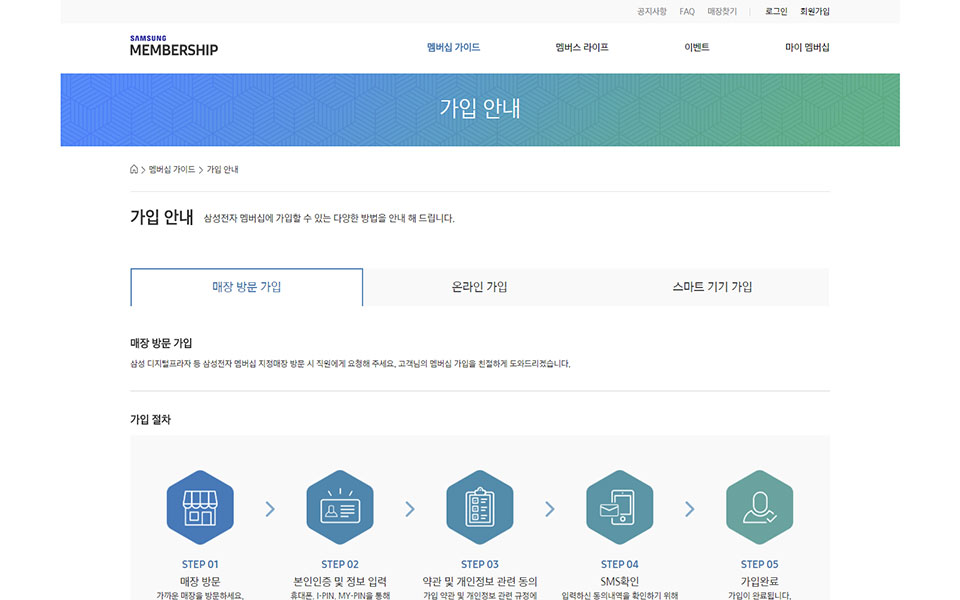
Task: Open the 마이 멤버십 menu
Action: [x=807, y=47]
